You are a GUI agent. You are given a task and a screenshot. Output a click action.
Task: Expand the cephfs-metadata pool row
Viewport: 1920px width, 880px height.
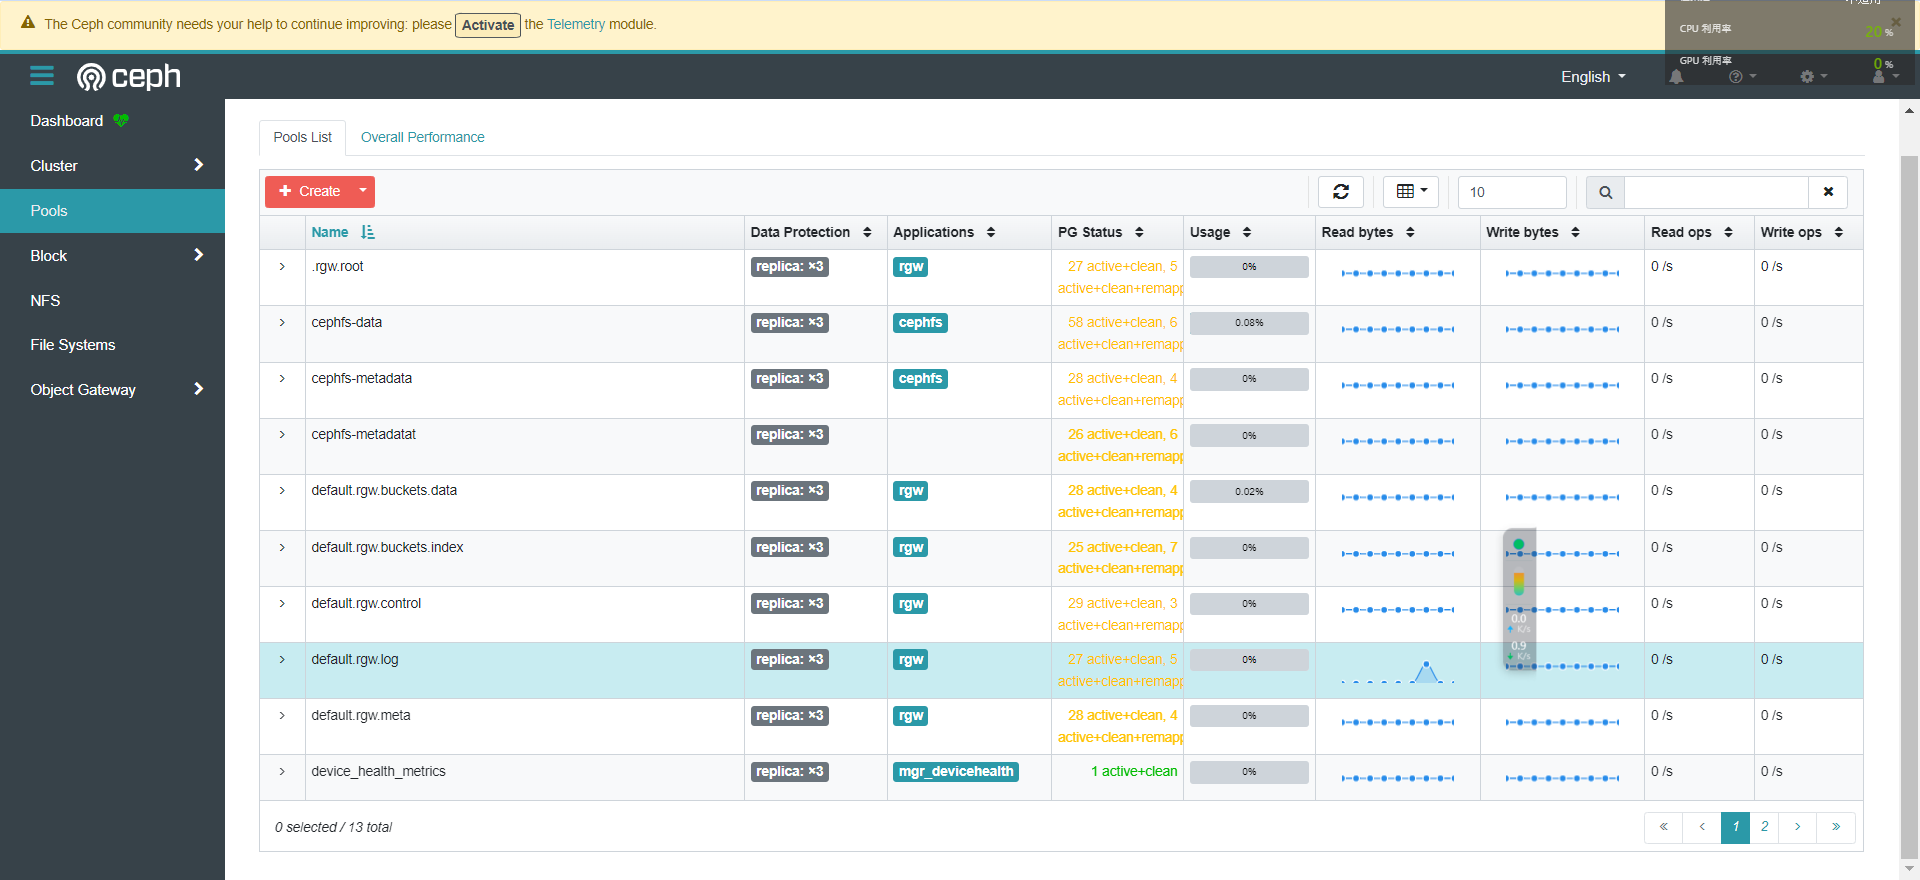click(x=282, y=379)
